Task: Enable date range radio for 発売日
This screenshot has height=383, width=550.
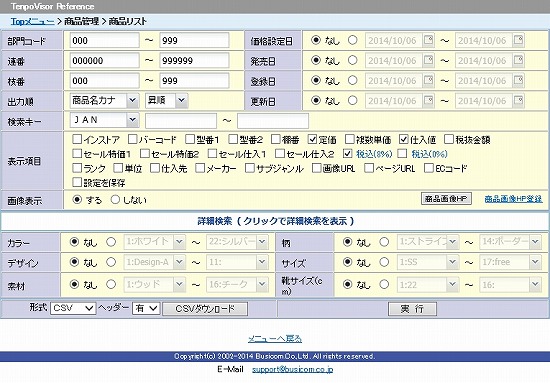Action: [x=353, y=60]
